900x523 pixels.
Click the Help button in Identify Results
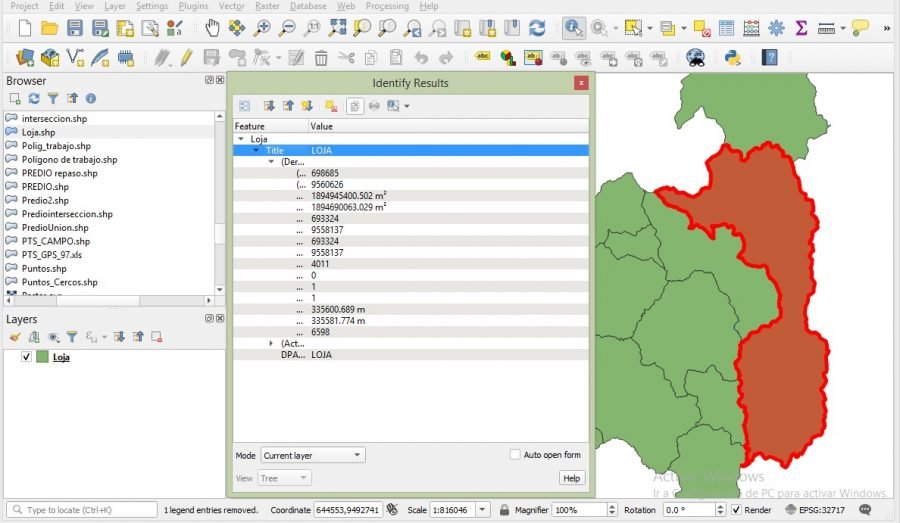(x=571, y=478)
